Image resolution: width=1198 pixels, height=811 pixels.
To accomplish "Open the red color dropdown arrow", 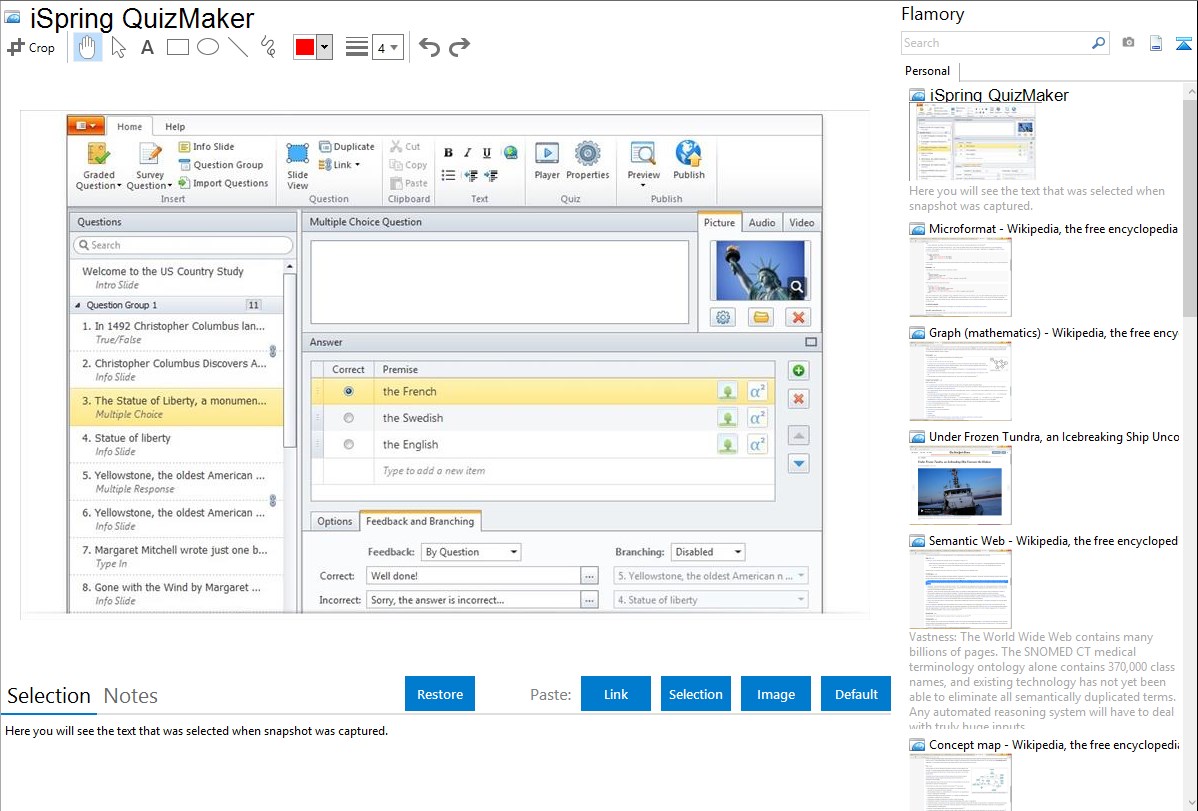I will 324,47.
